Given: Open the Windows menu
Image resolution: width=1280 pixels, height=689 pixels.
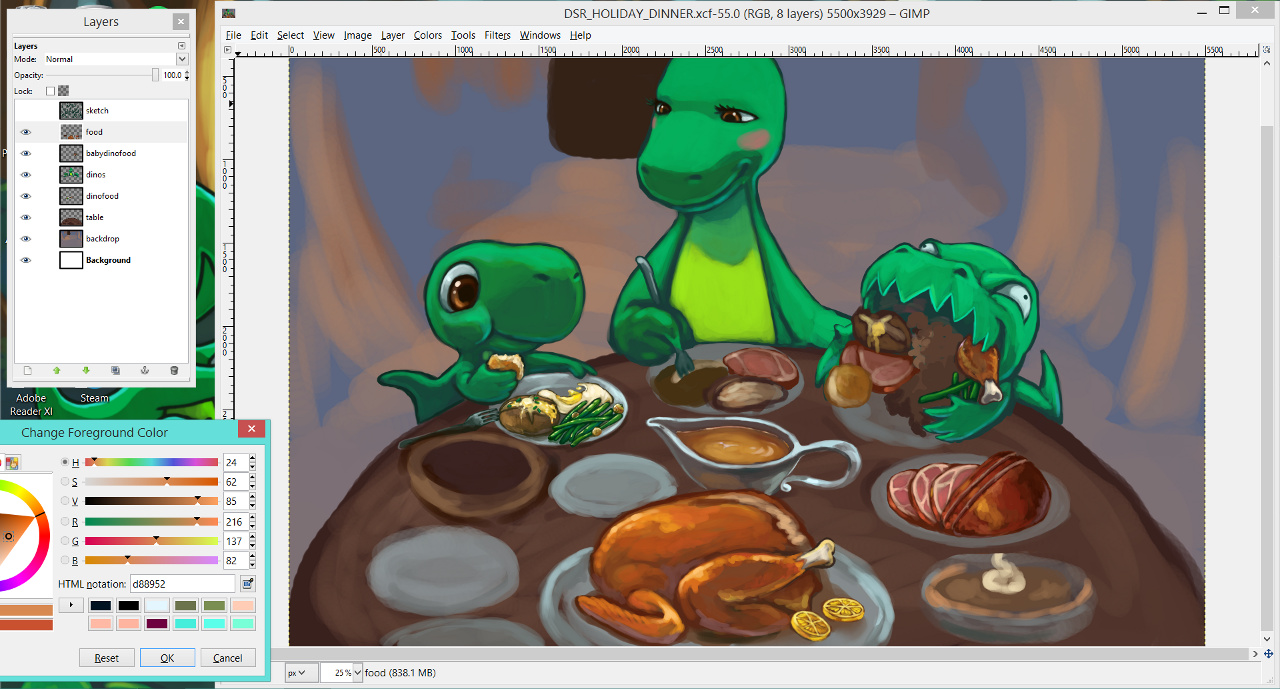Looking at the screenshot, I should tap(540, 35).
